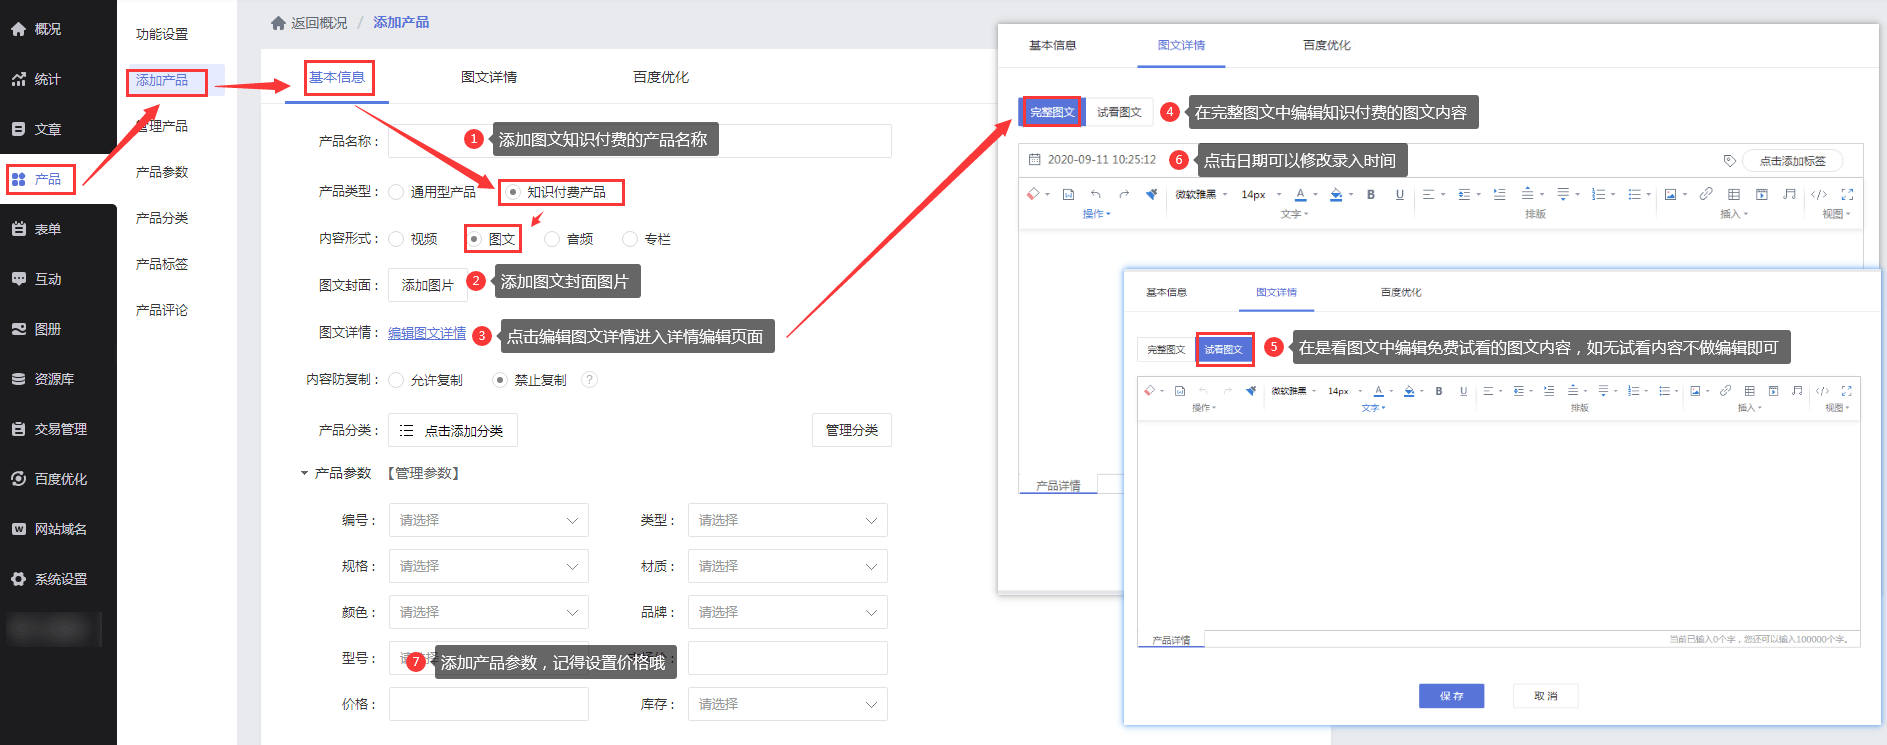Select the 允许复制 radio option

[397, 380]
